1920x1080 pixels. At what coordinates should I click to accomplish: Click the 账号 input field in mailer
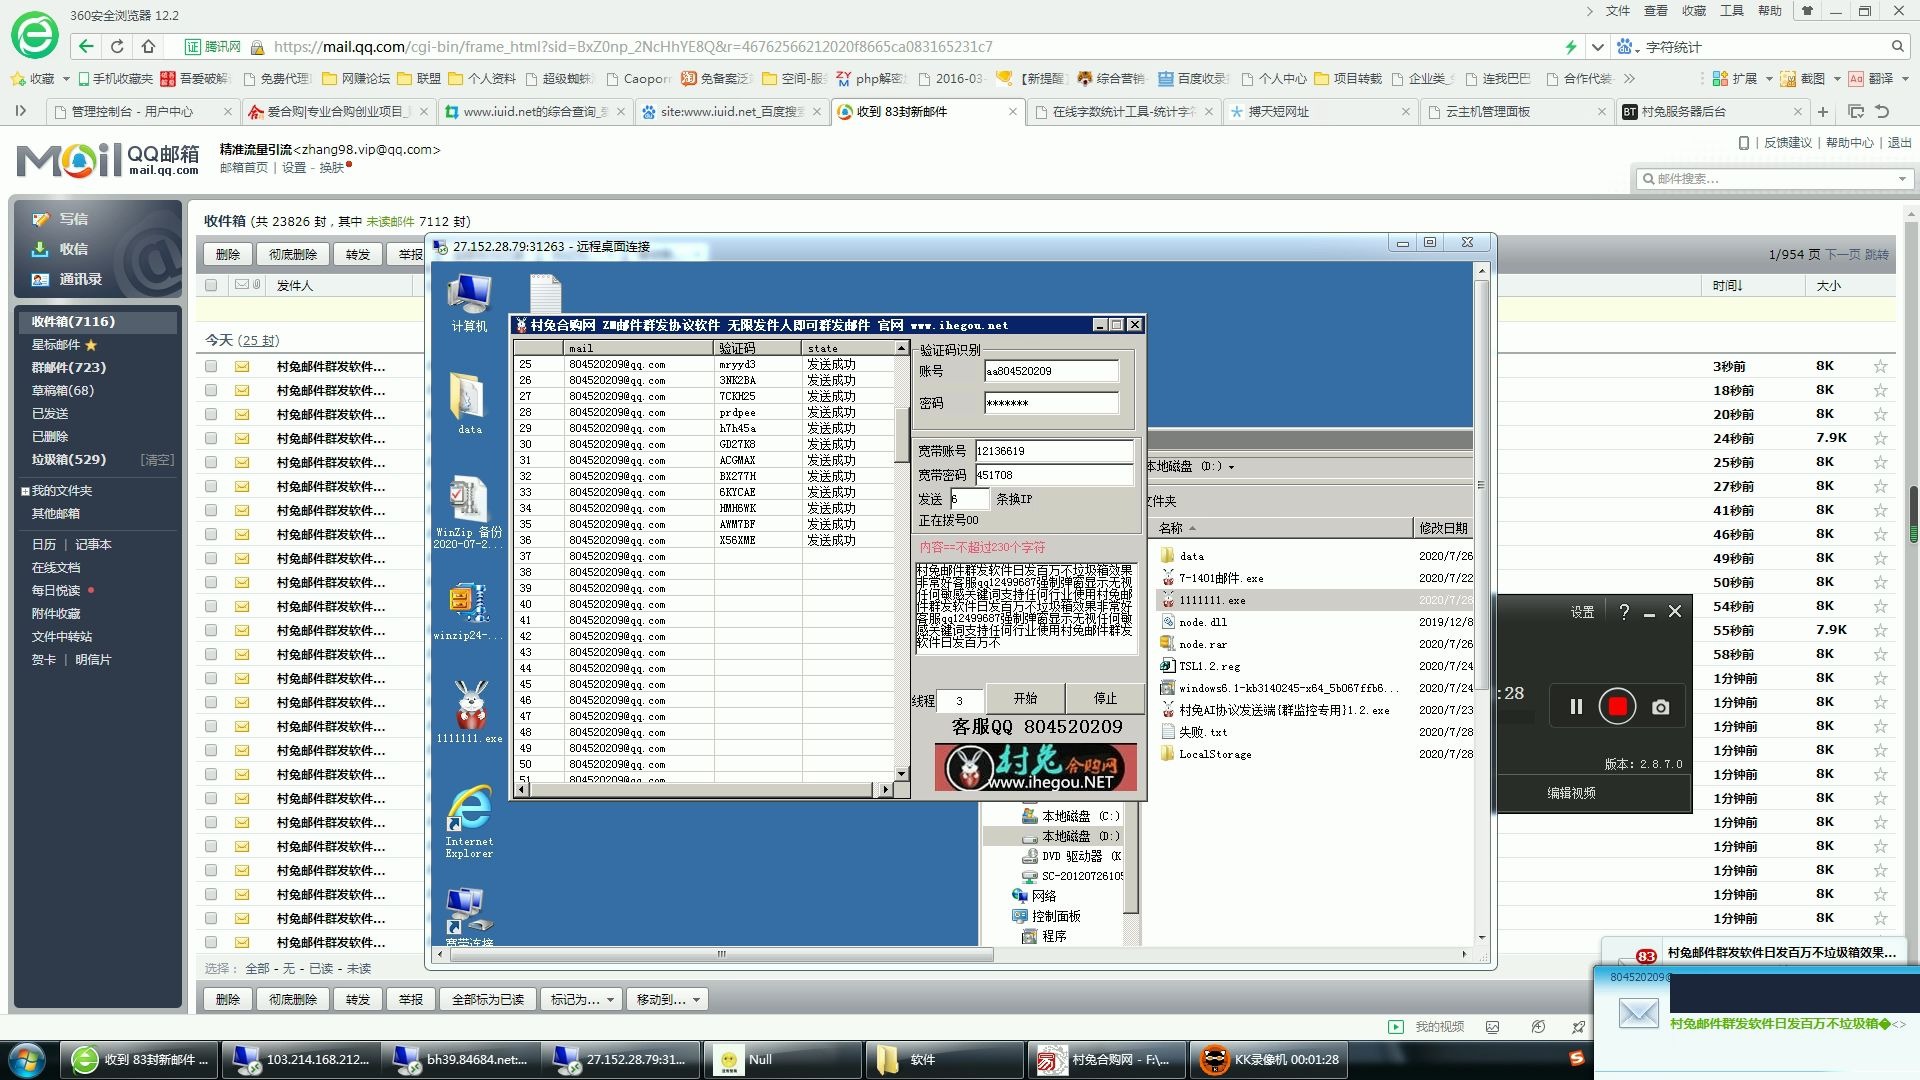(1051, 371)
